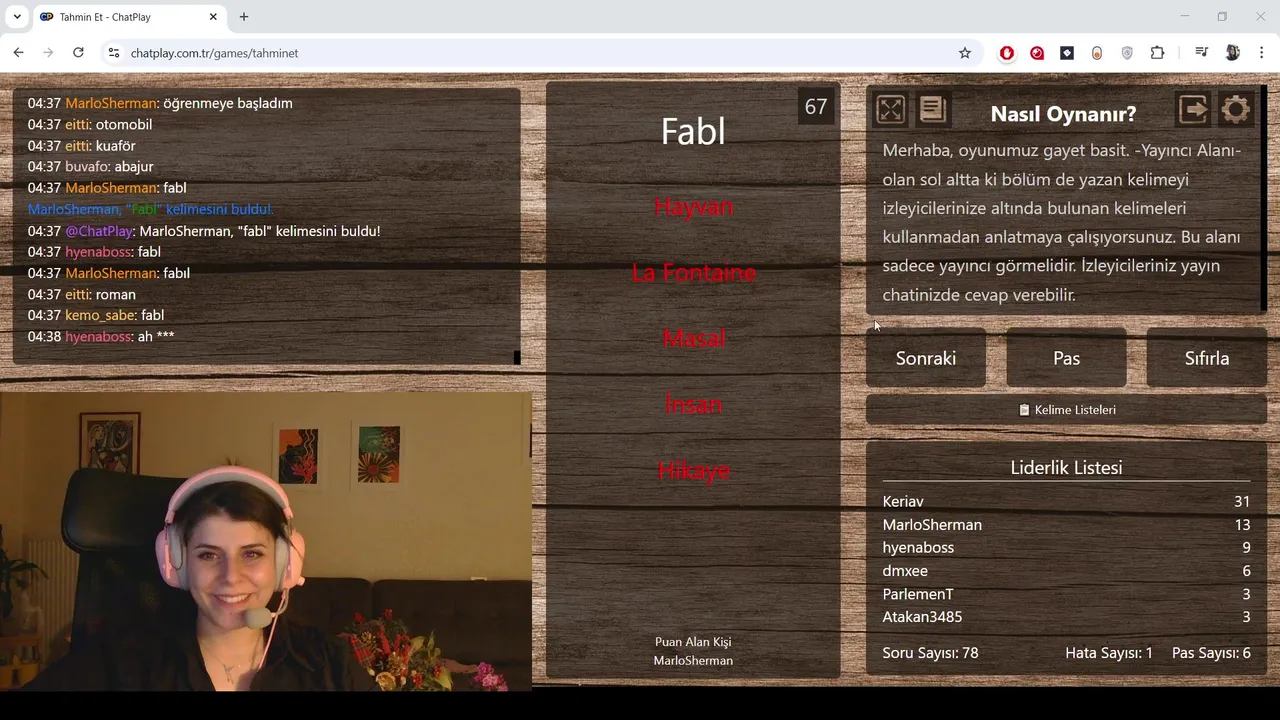Select ParlemenT in the leaderboard
This screenshot has height=720, width=1280.
click(1066, 594)
